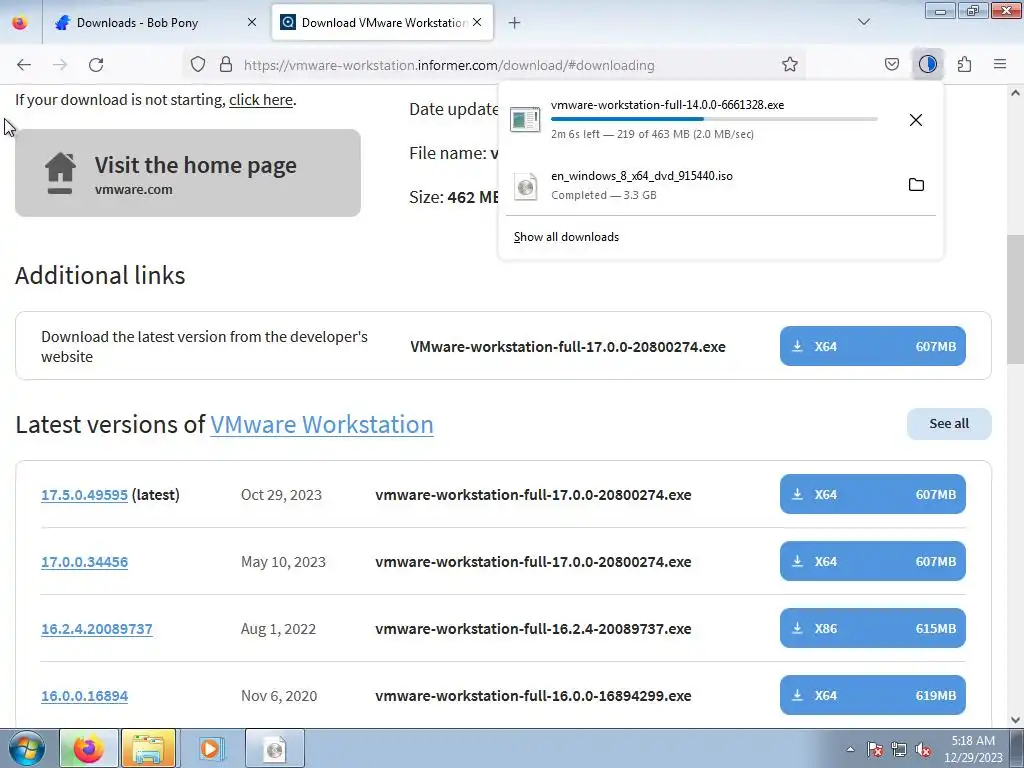Click the vmware download progress bar
This screenshot has width=1024, height=768.
pyautogui.click(x=714, y=119)
